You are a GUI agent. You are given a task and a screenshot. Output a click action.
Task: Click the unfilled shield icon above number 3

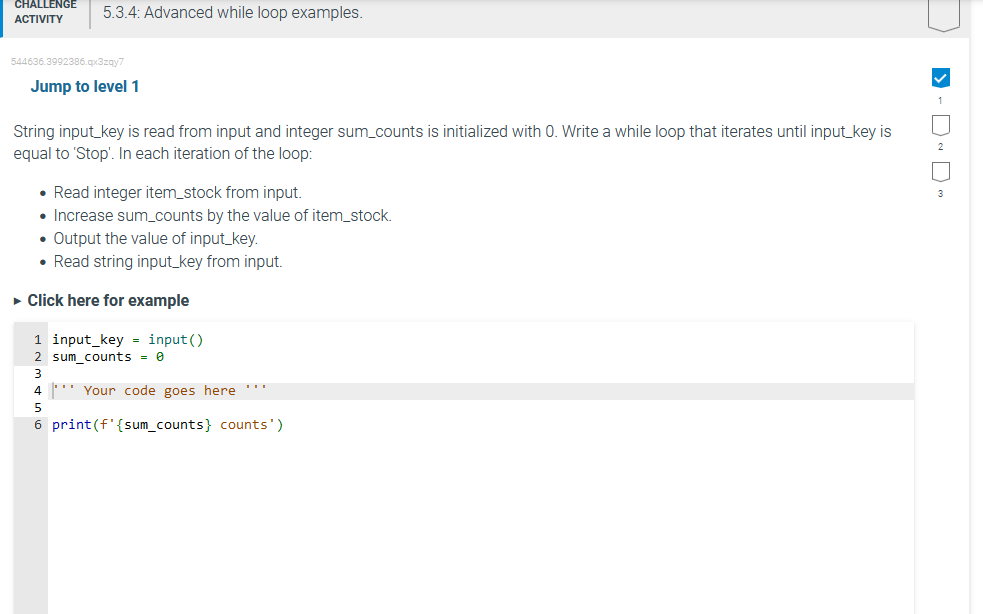[x=940, y=171]
